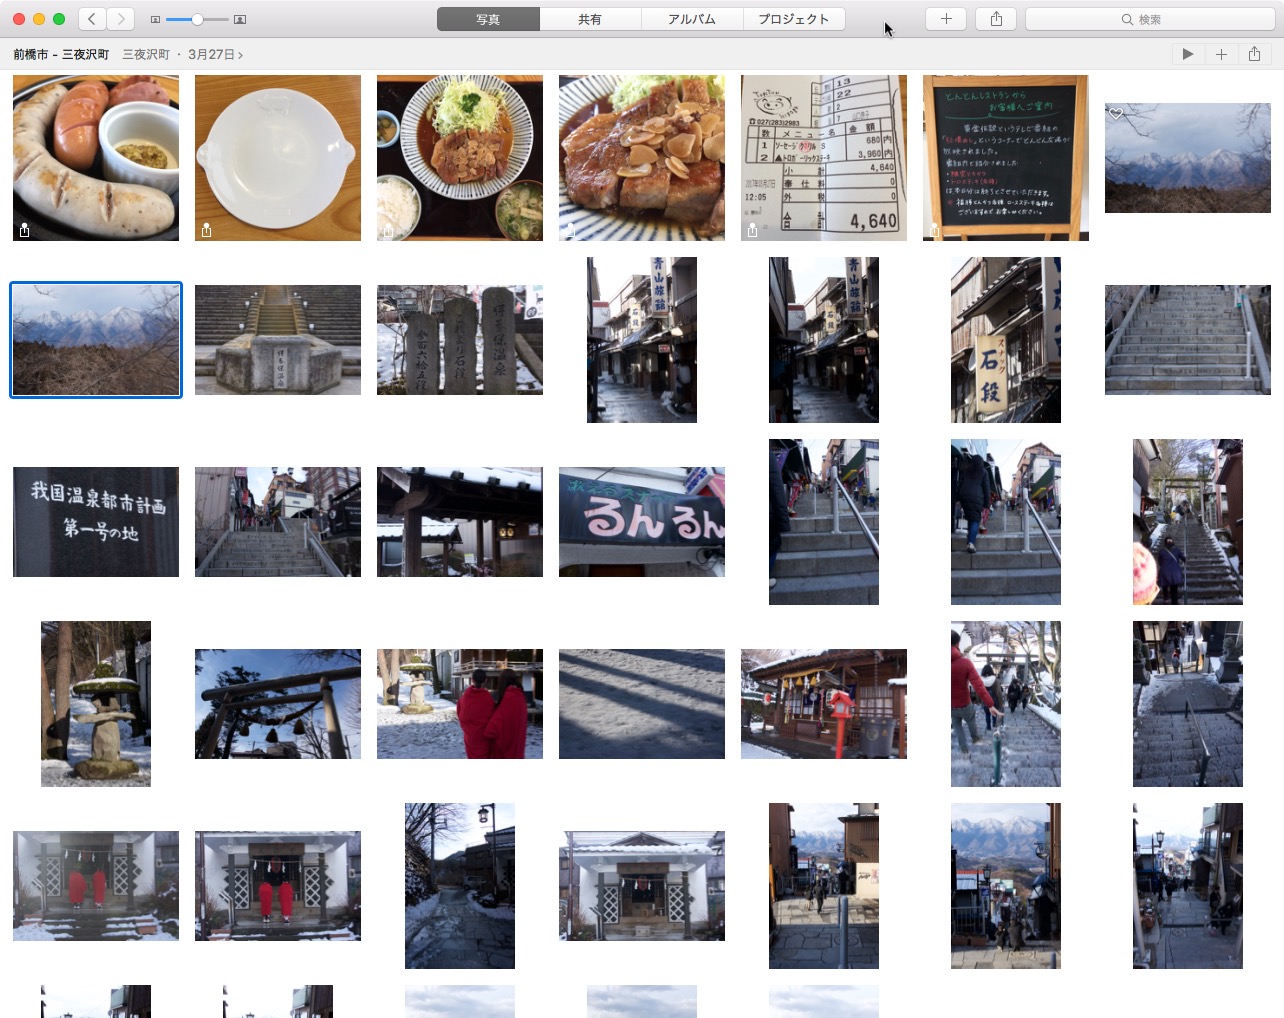Screen dimensions: 1284x1018
Task: Click the blue-outlined selected mountain photo
Action: [x=96, y=340]
